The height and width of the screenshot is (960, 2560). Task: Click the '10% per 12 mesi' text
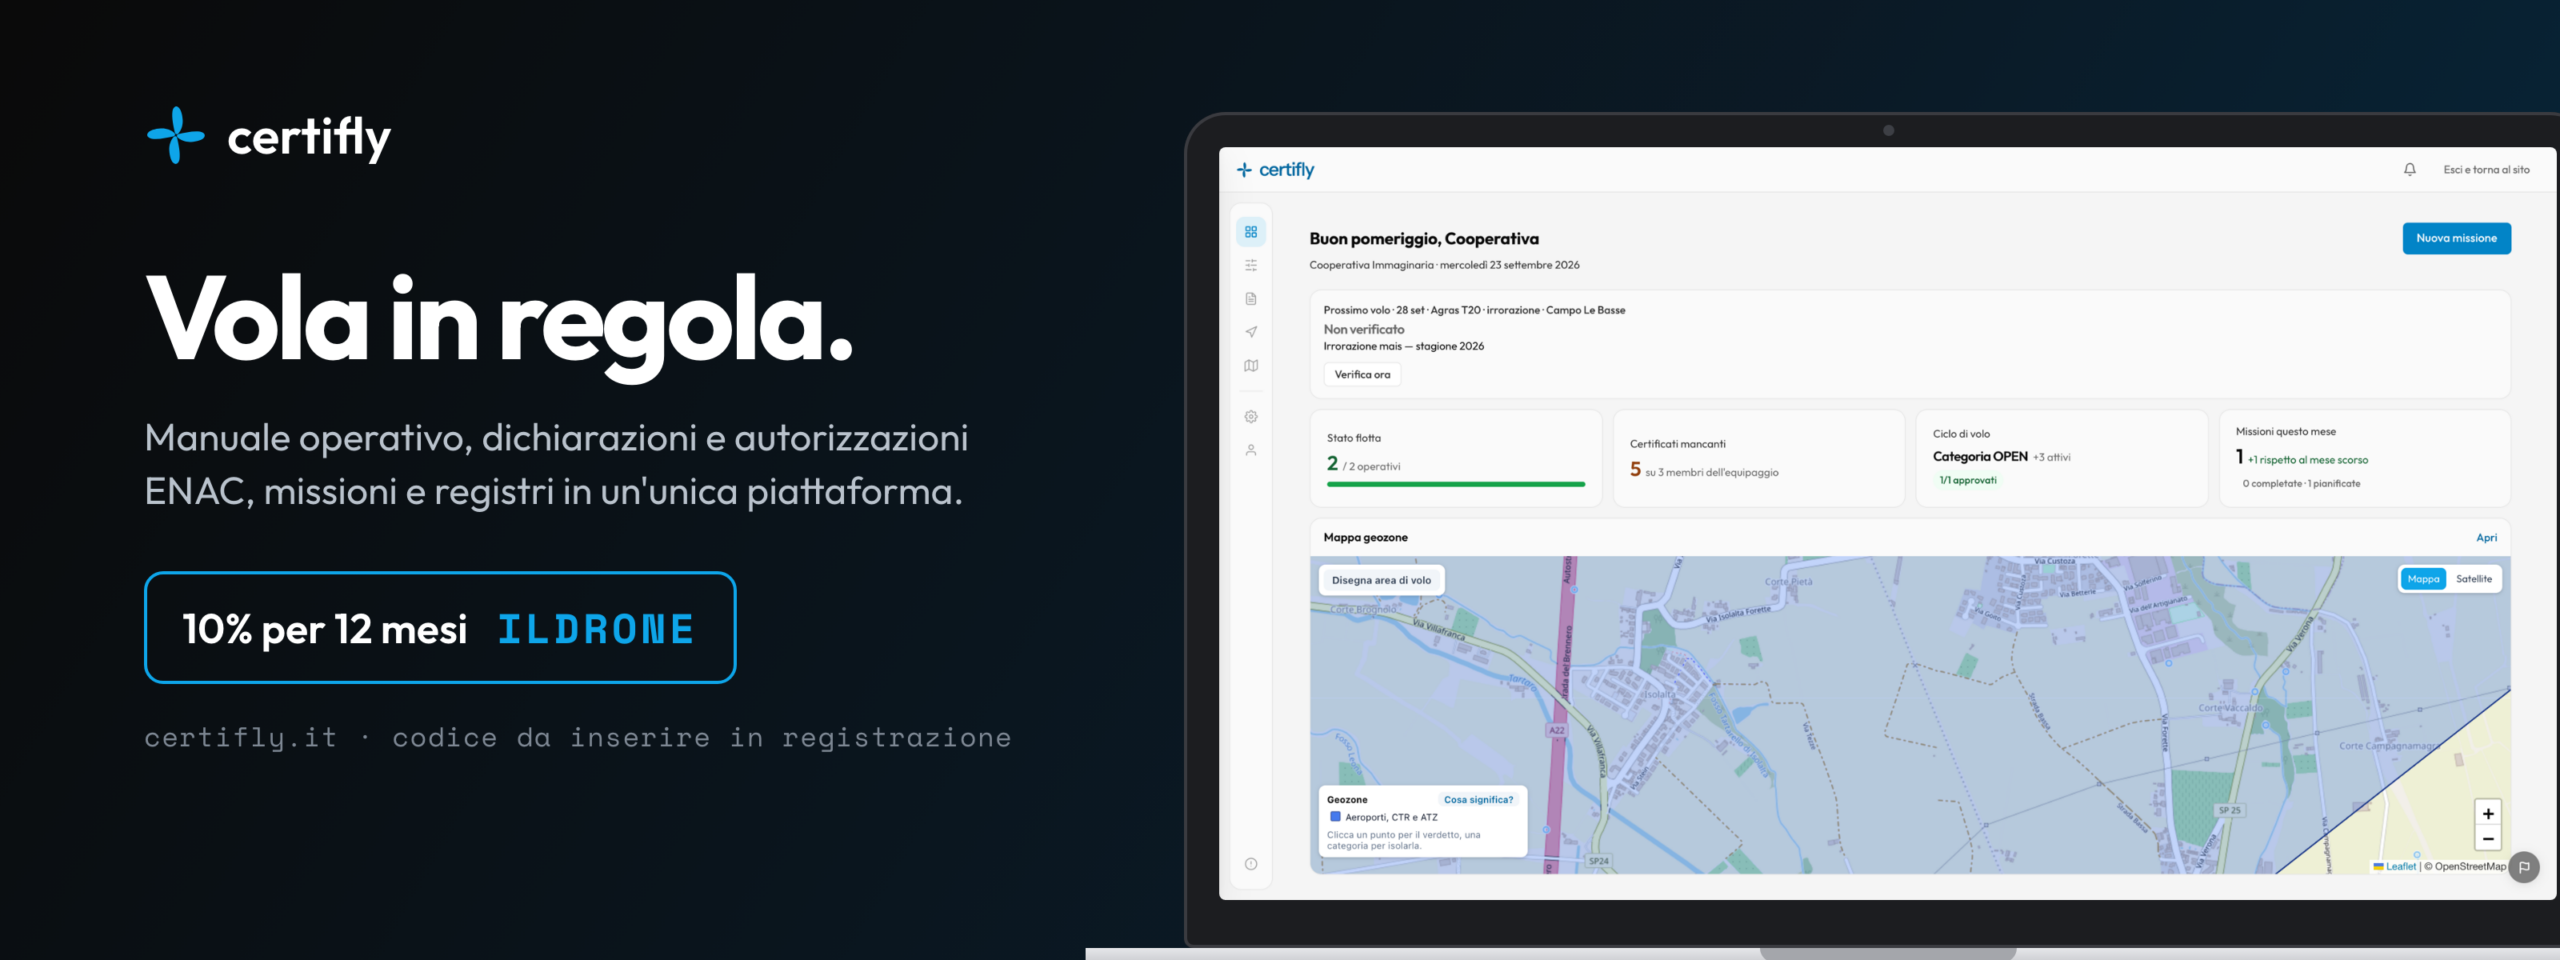coord(324,630)
